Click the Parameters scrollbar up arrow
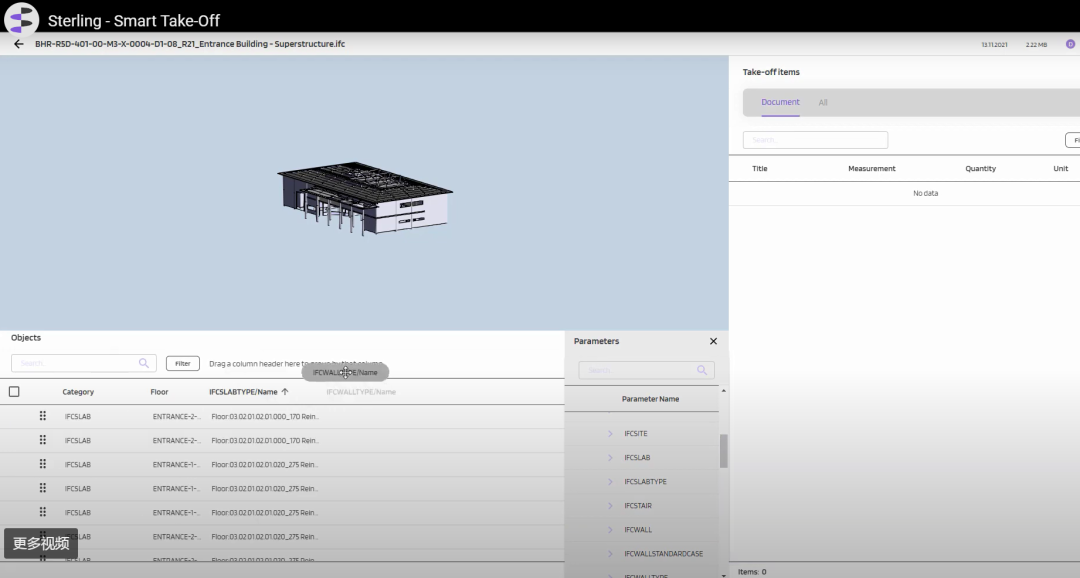This screenshot has height=578, width=1080. pos(723,391)
